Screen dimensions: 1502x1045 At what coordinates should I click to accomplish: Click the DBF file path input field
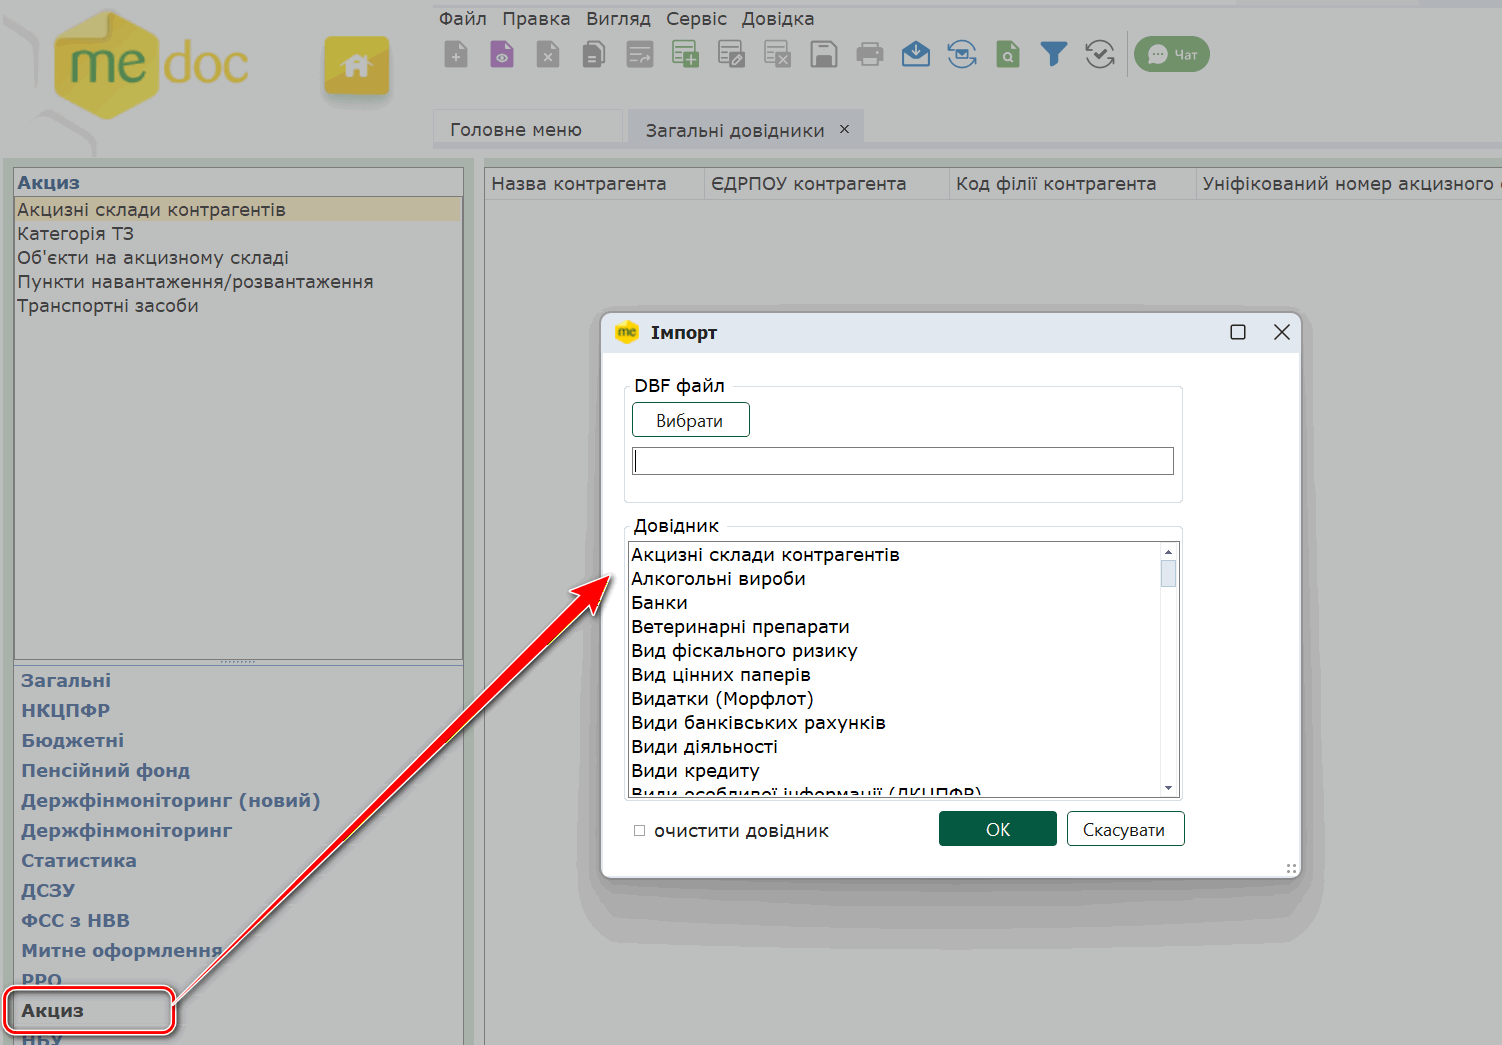[902, 461]
